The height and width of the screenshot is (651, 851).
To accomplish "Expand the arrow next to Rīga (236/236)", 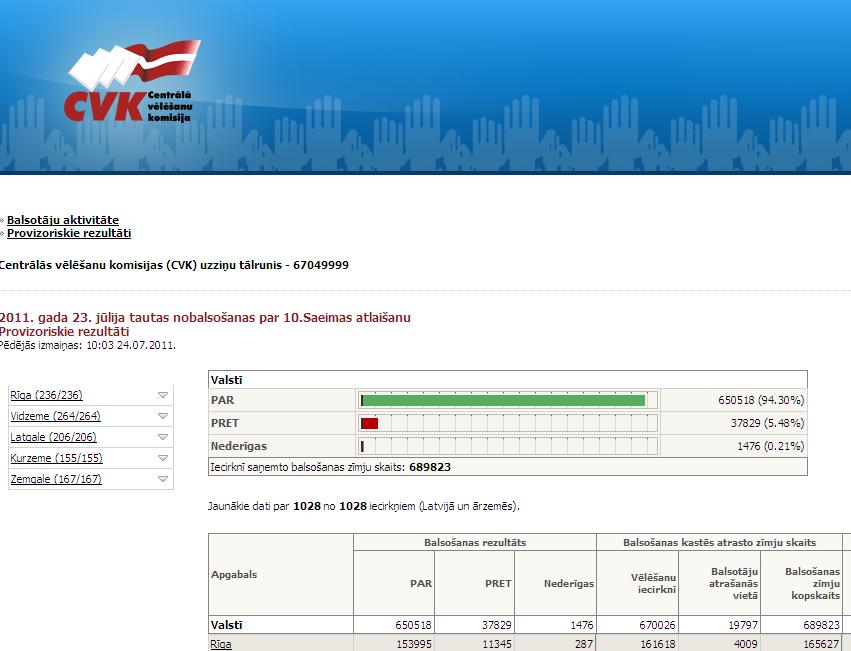I will point(163,395).
